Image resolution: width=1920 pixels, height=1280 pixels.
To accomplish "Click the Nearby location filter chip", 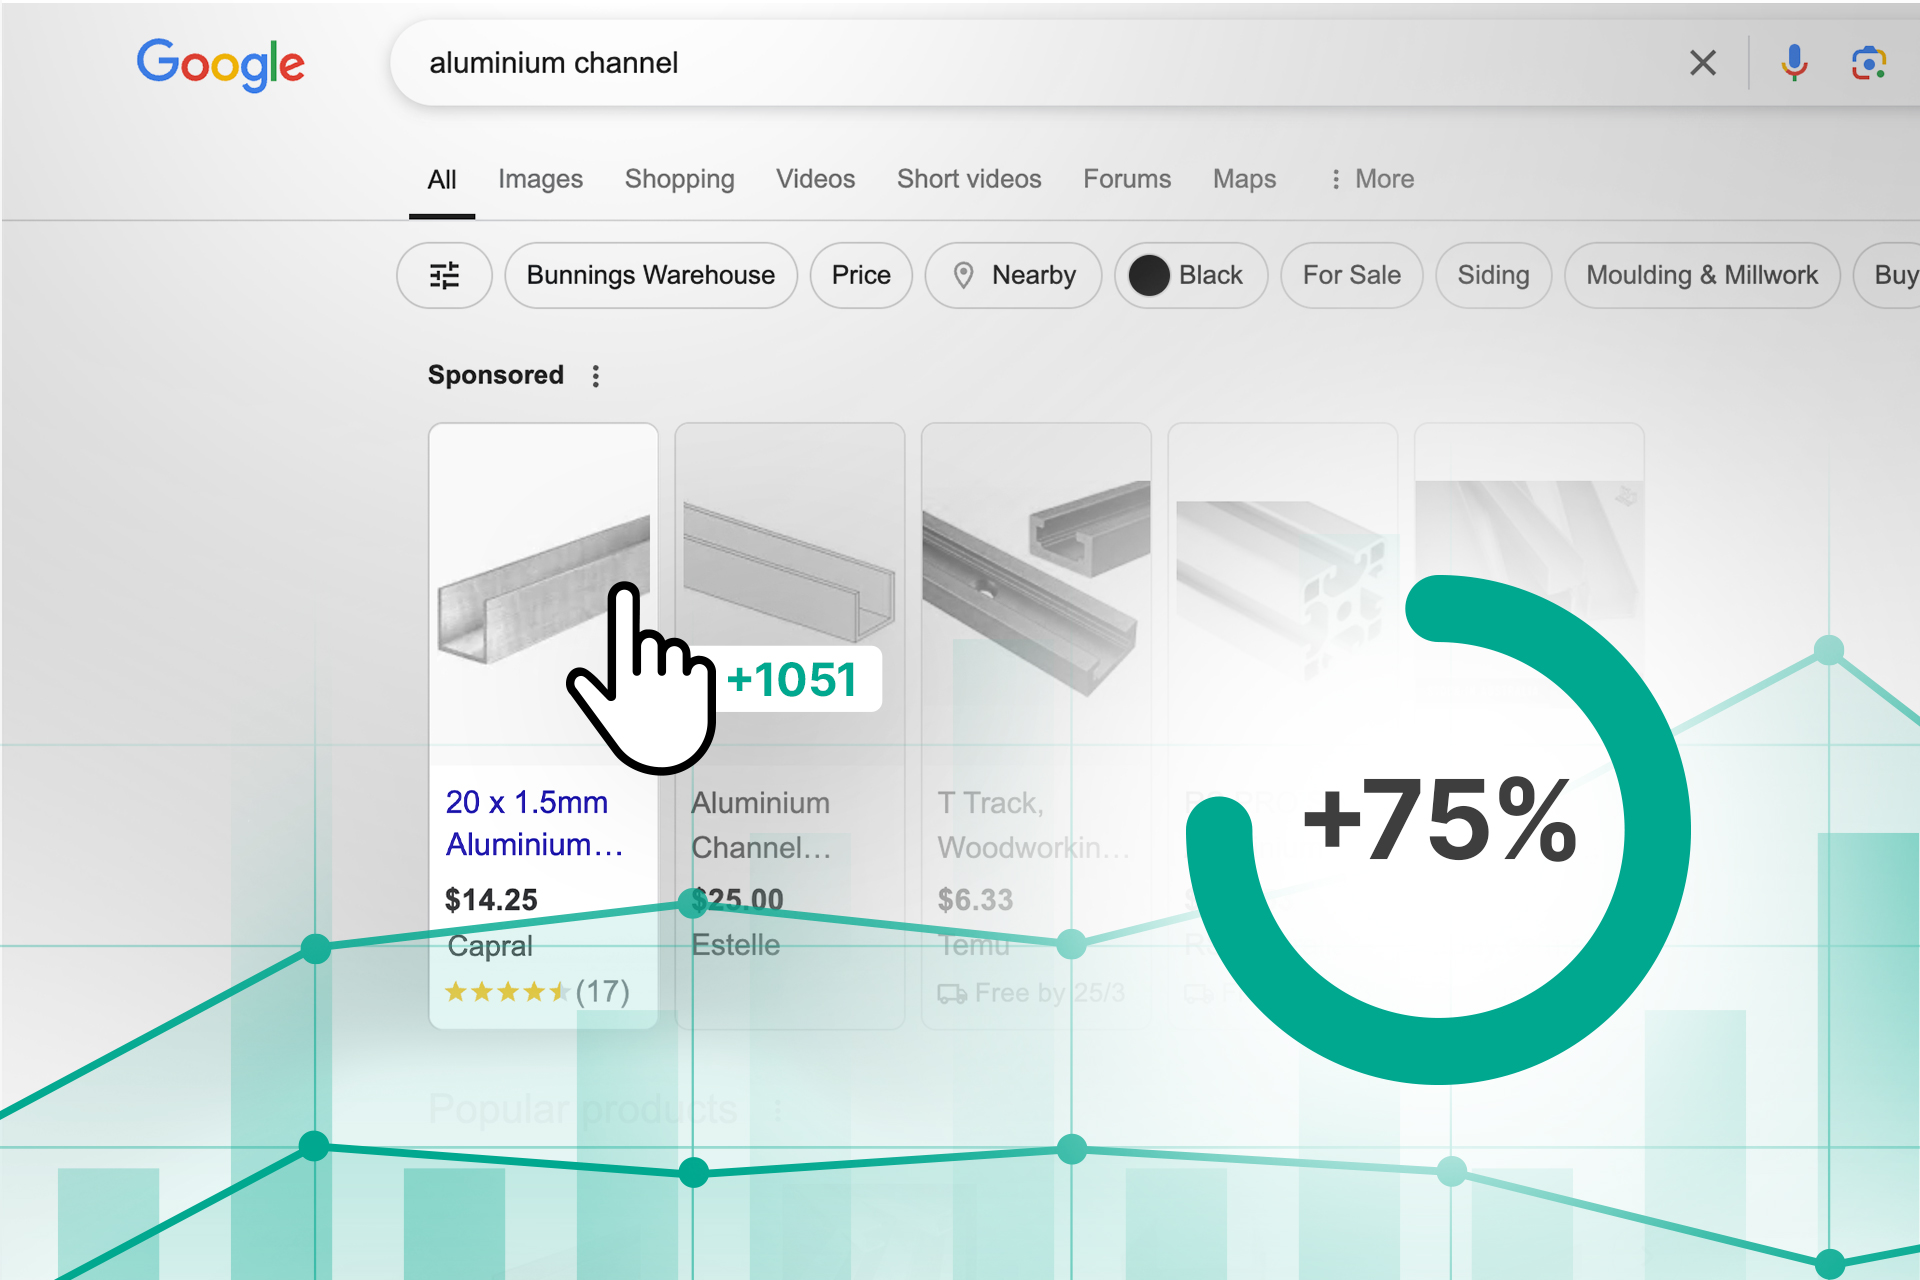I will (1013, 275).
